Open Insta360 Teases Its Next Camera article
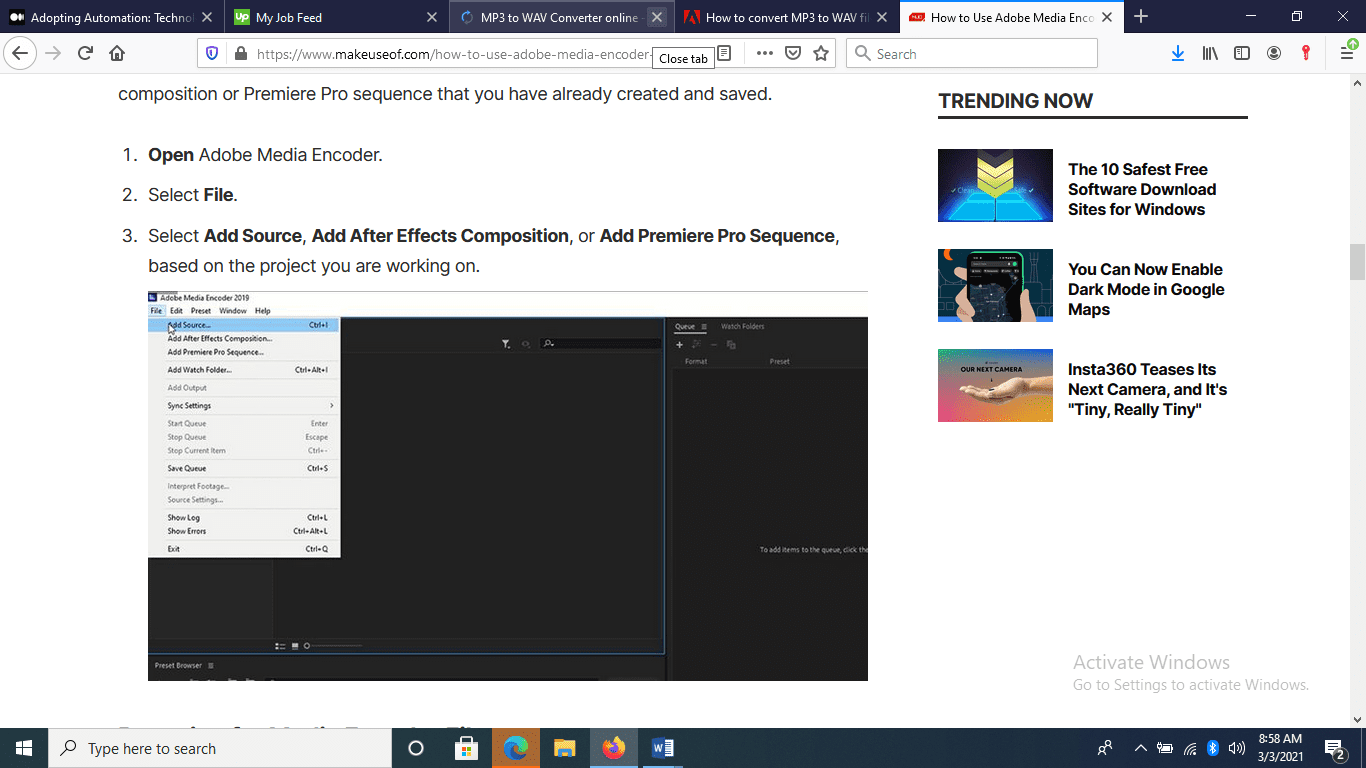1366x768 pixels. 1147,389
